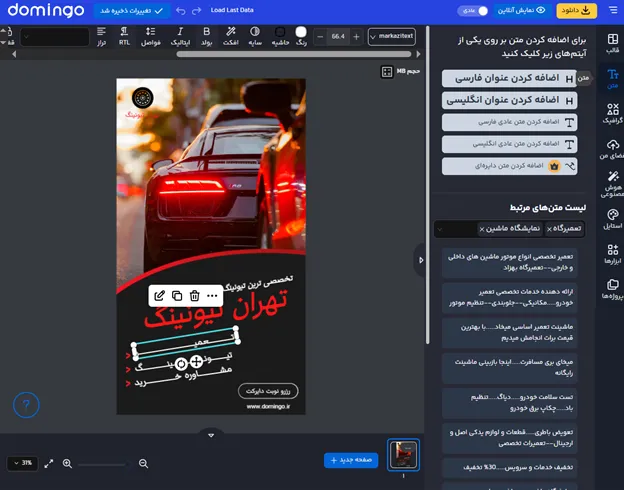Toggle the عادی mode switch
The height and width of the screenshot is (490, 624).
pos(473,11)
